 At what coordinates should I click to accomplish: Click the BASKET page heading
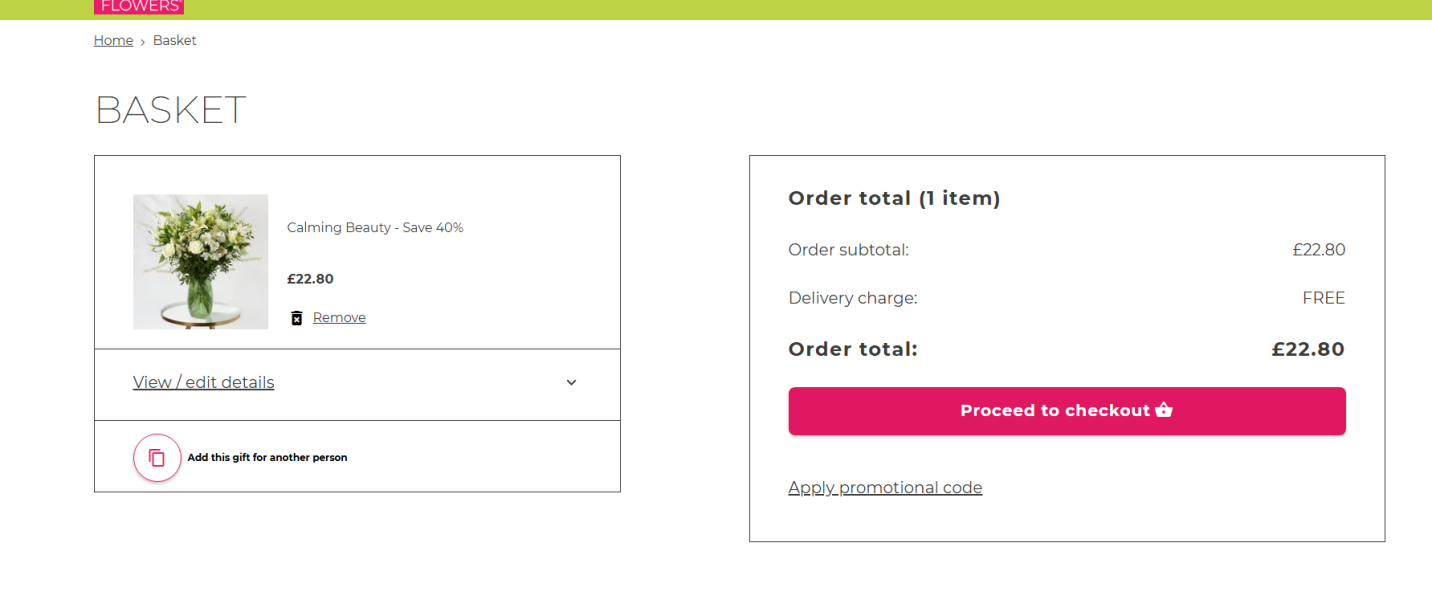pos(170,110)
